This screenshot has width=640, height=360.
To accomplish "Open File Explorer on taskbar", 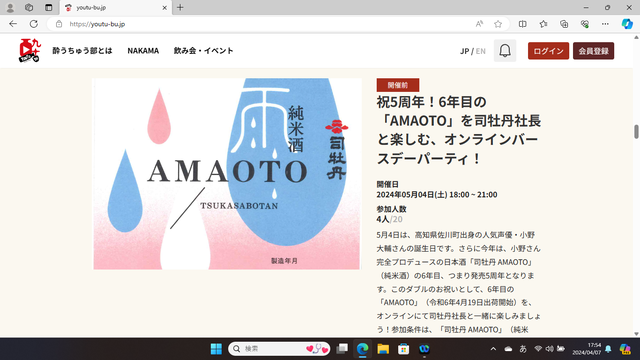I will pos(383,349).
